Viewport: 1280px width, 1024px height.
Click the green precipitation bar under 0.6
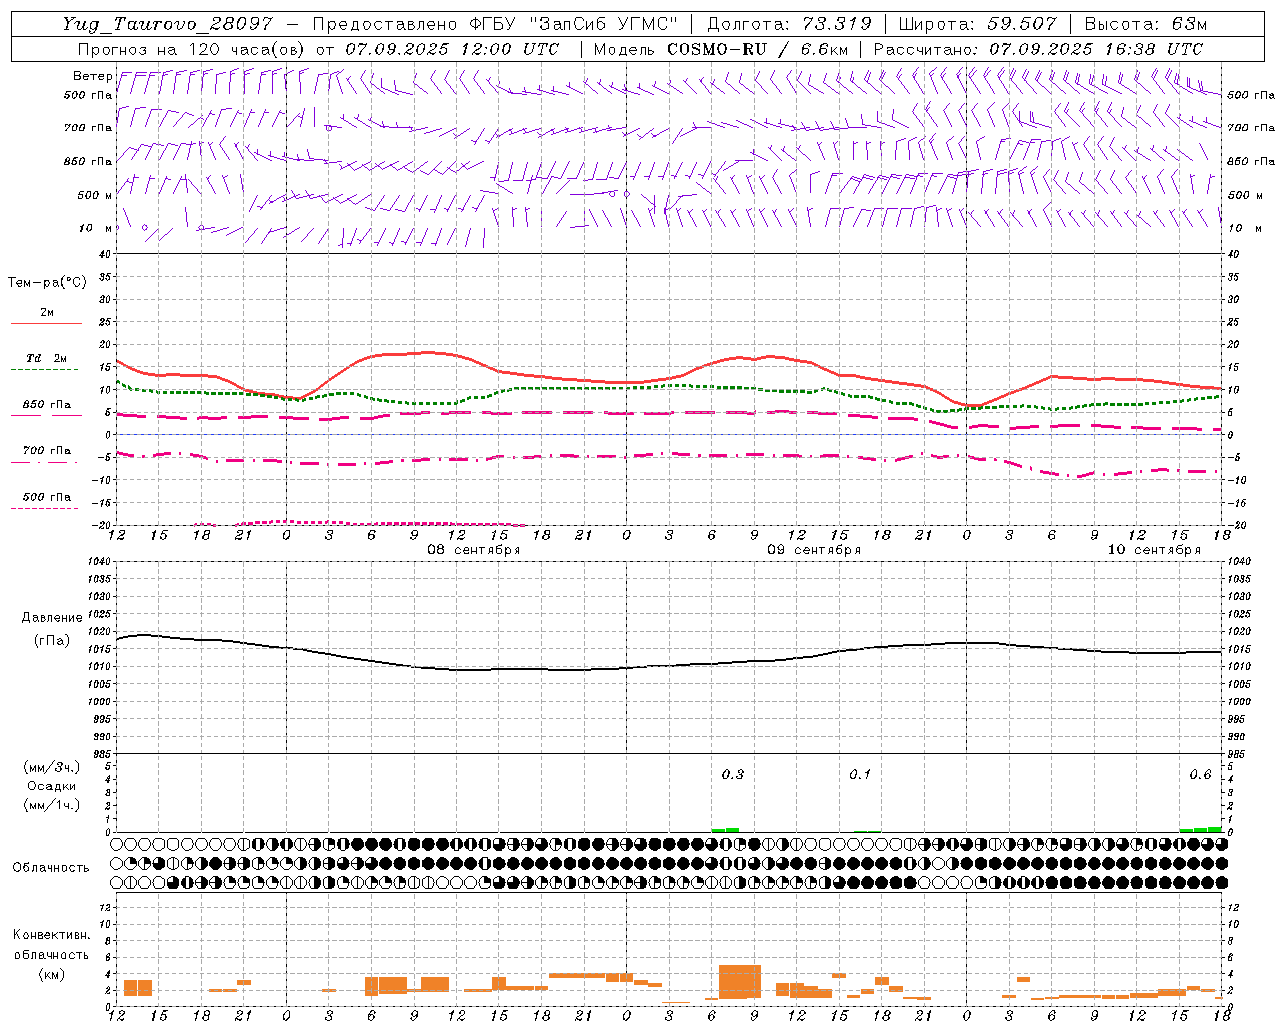click(x=1201, y=829)
